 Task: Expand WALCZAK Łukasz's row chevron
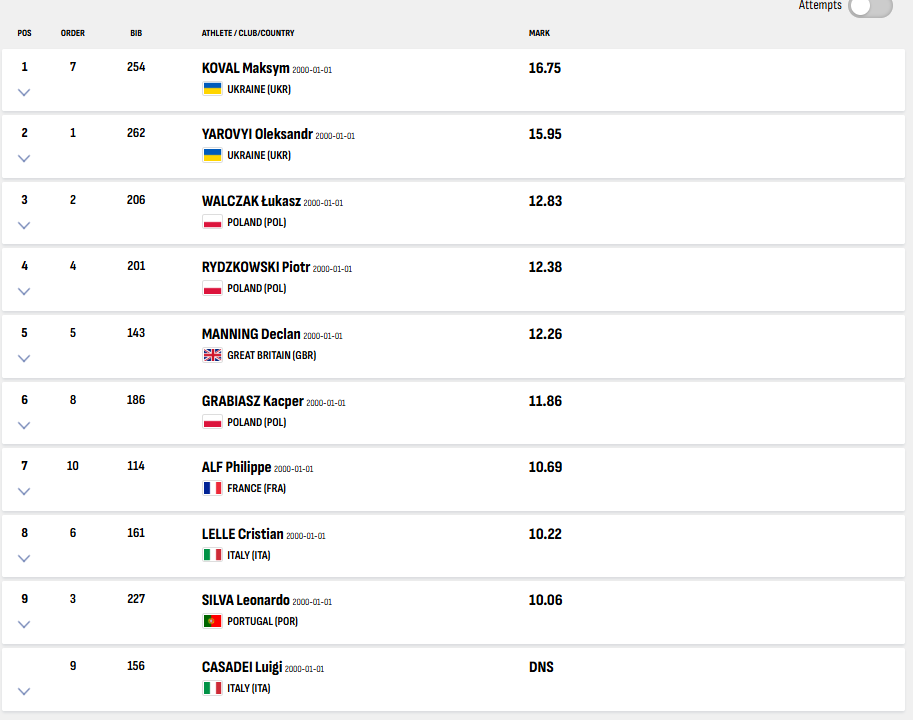coord(24,225)
